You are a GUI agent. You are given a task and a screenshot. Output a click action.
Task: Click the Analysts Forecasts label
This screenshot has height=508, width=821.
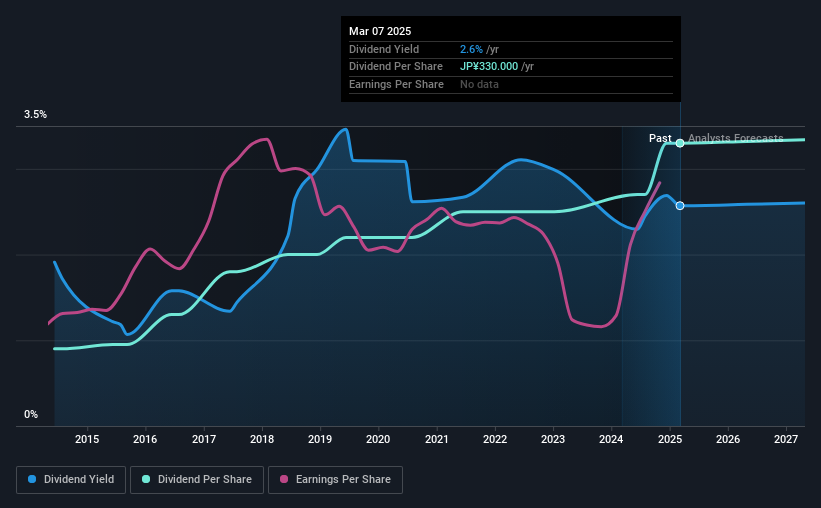pyautogui.click(x=736, y=138)
